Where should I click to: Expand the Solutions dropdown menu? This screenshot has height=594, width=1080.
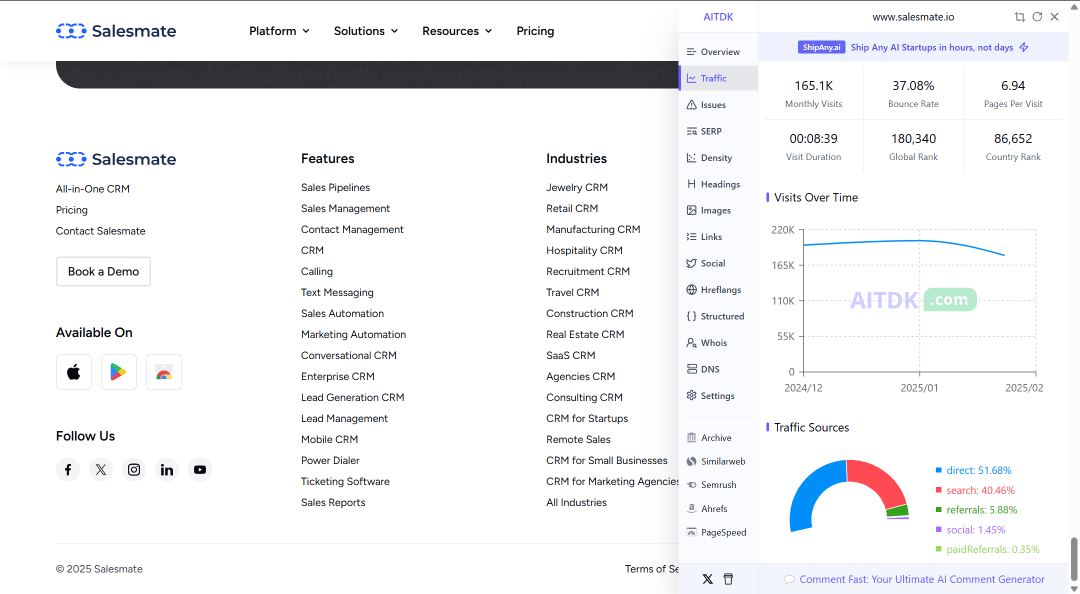click(366, 31)
